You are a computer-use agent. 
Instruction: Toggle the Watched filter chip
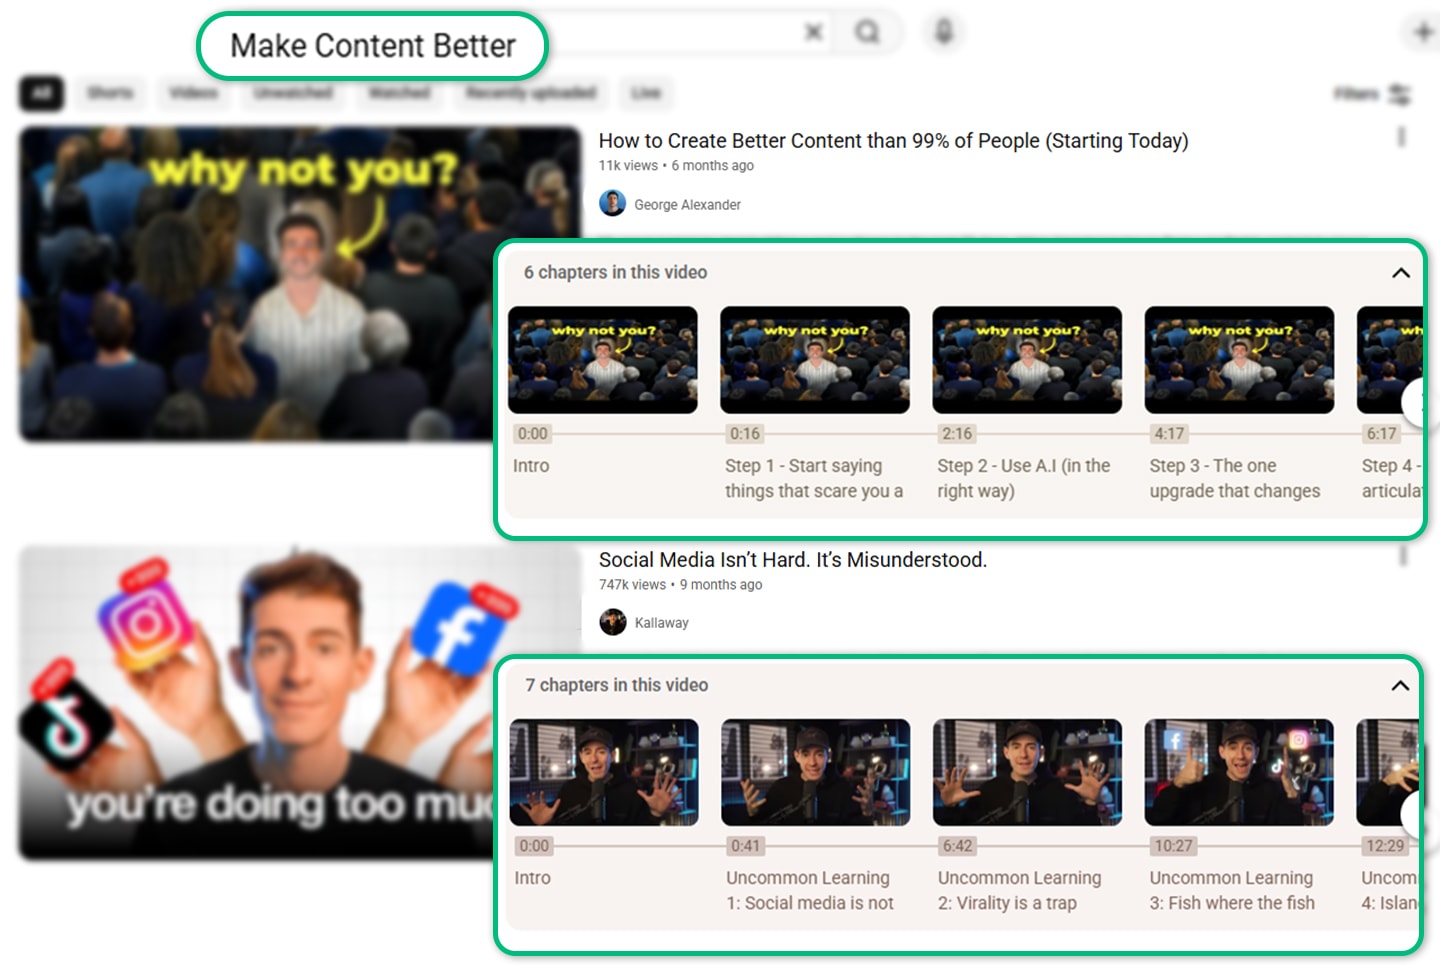click(399, 93)
